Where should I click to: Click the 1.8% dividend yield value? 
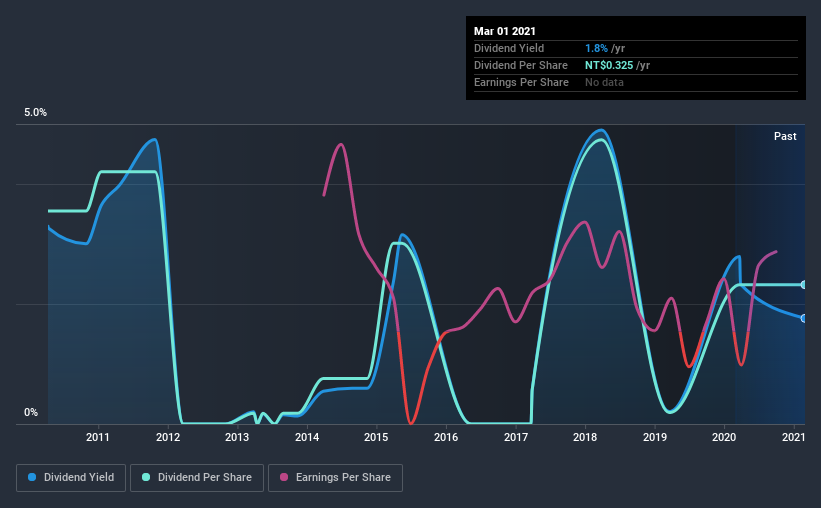point(596,48)
